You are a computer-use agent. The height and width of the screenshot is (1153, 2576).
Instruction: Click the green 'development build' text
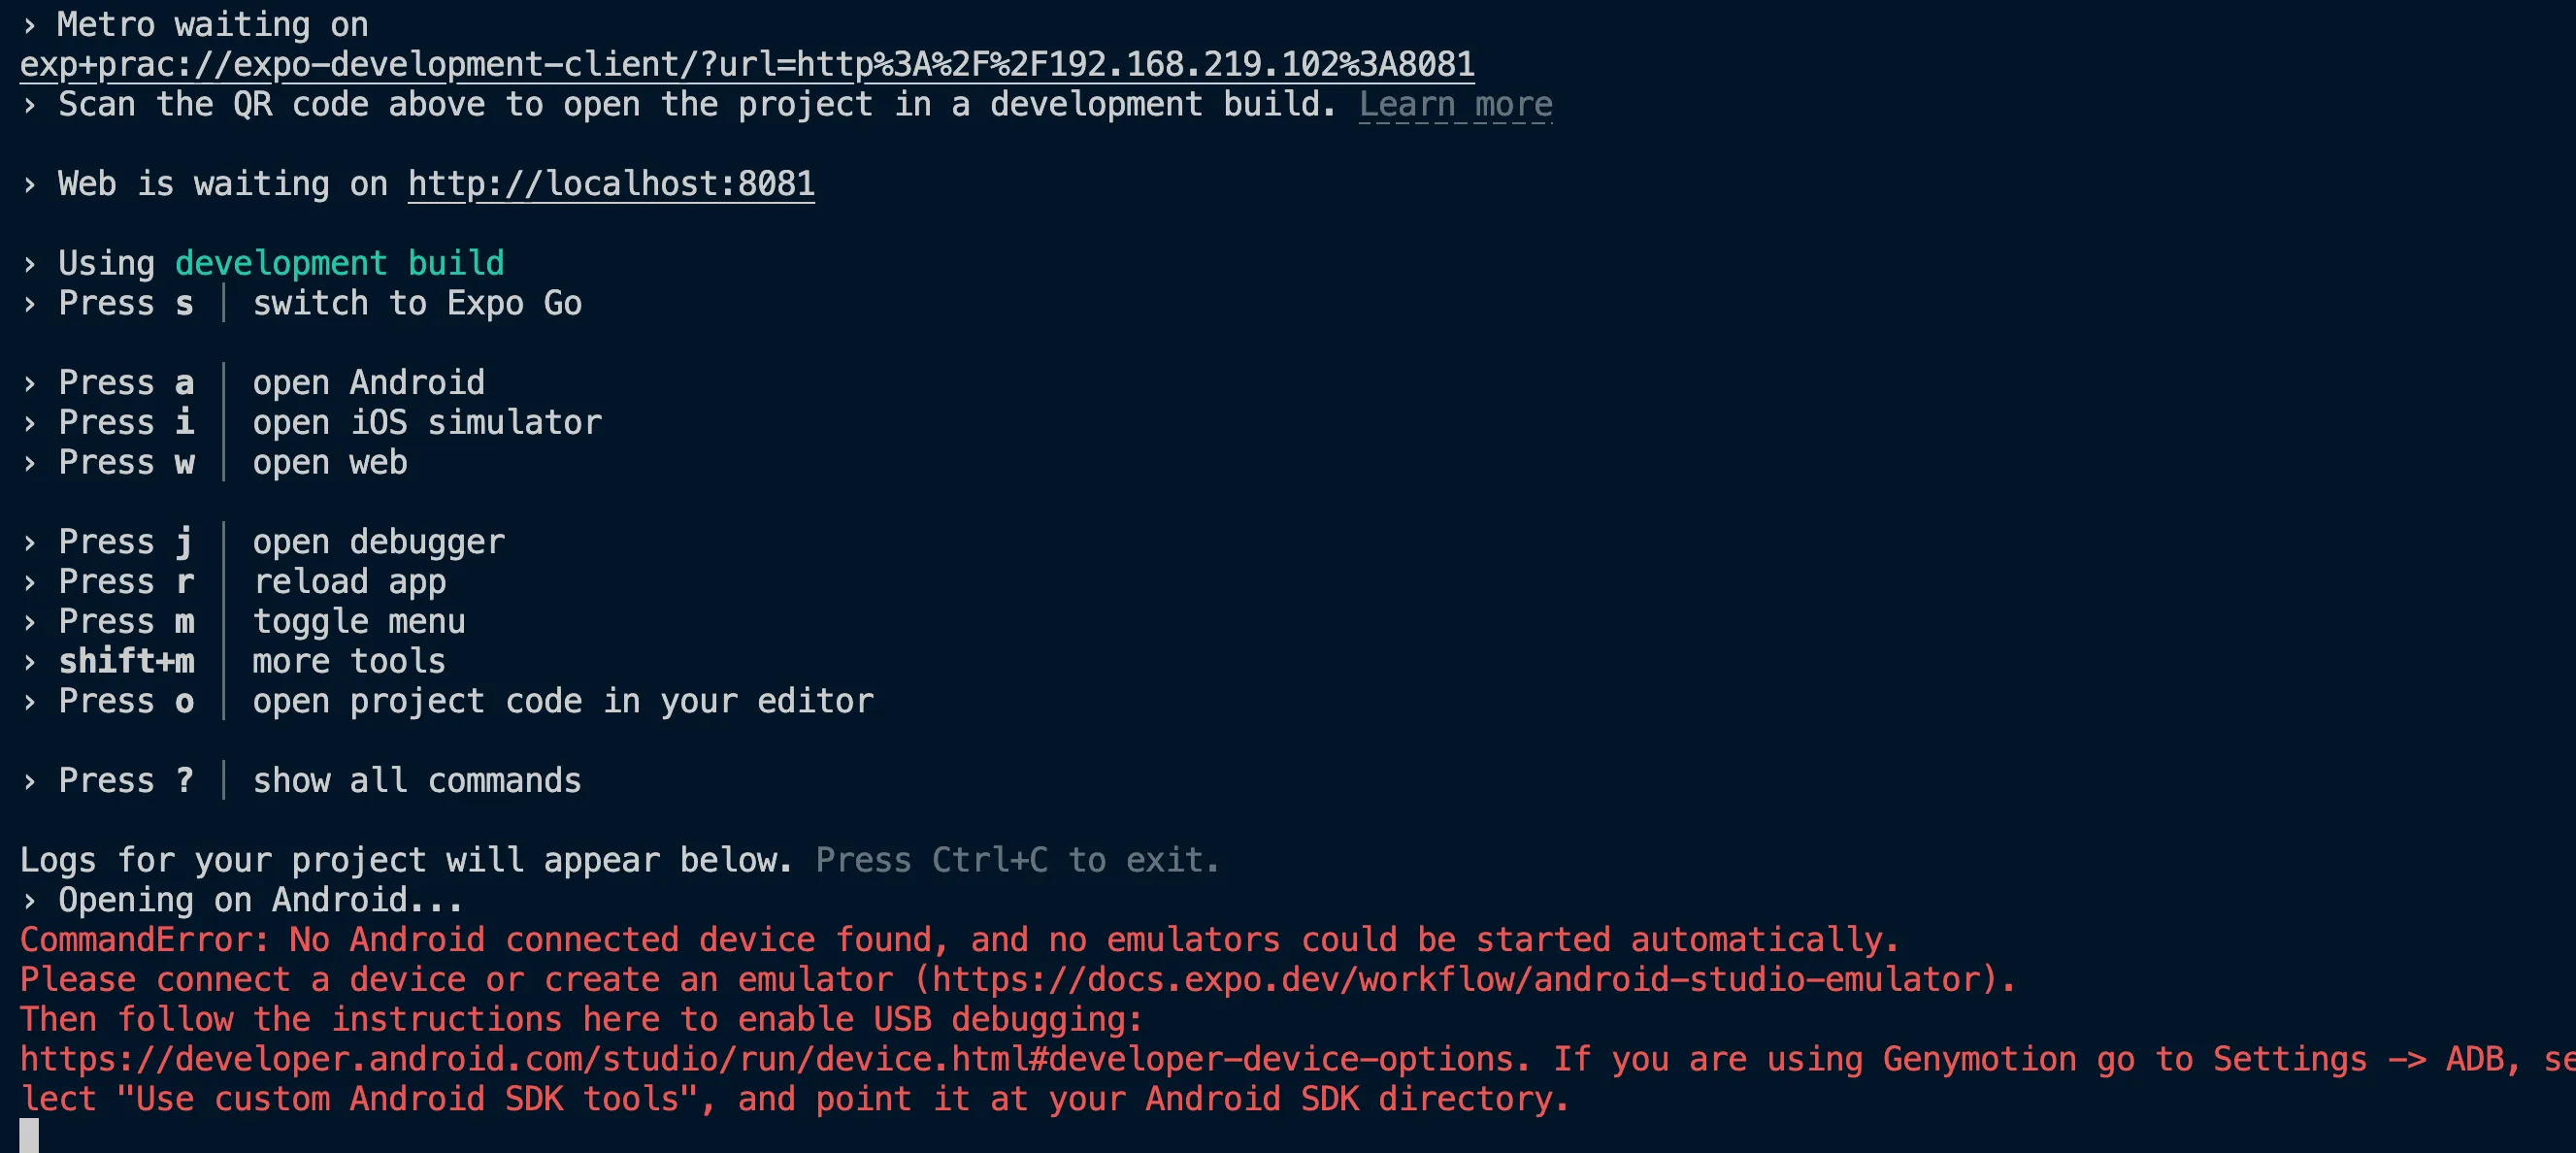tap(339, 263)
